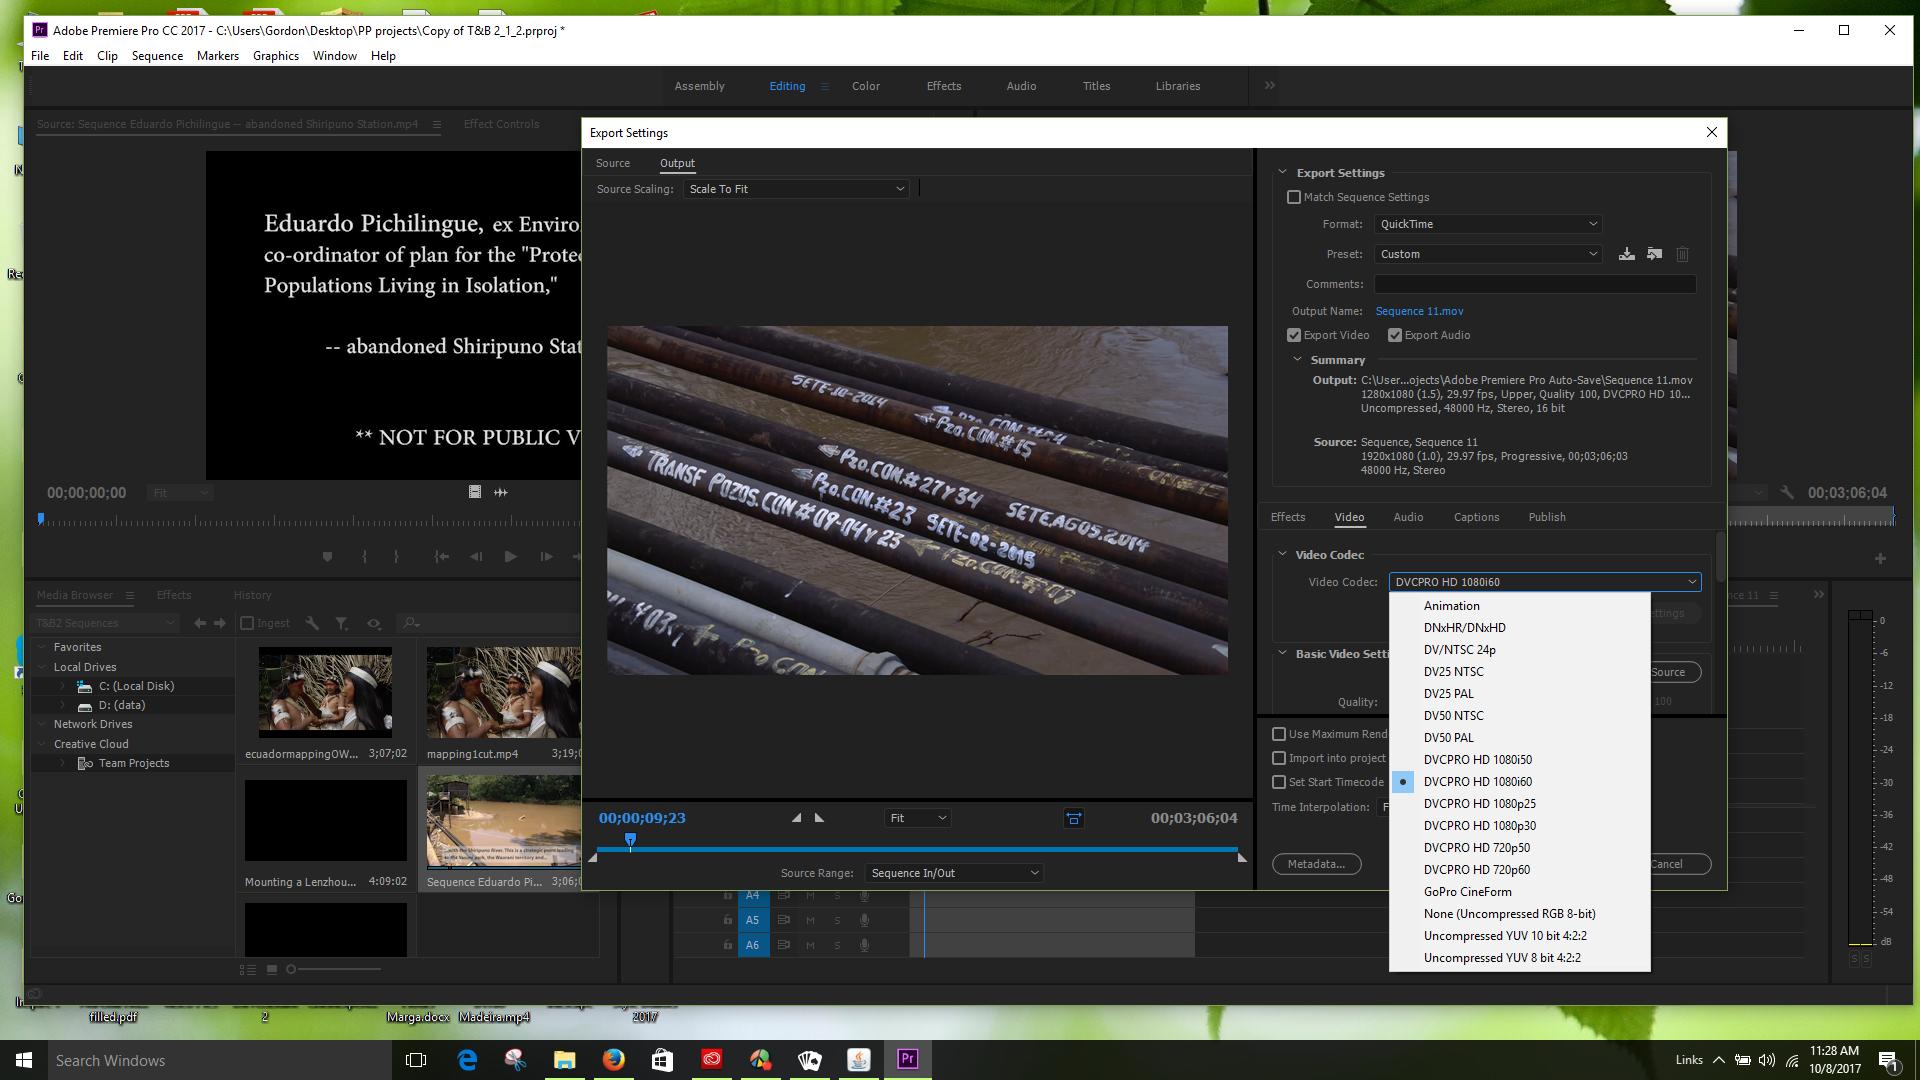Click the Save Preset icon

point(1627,254)
